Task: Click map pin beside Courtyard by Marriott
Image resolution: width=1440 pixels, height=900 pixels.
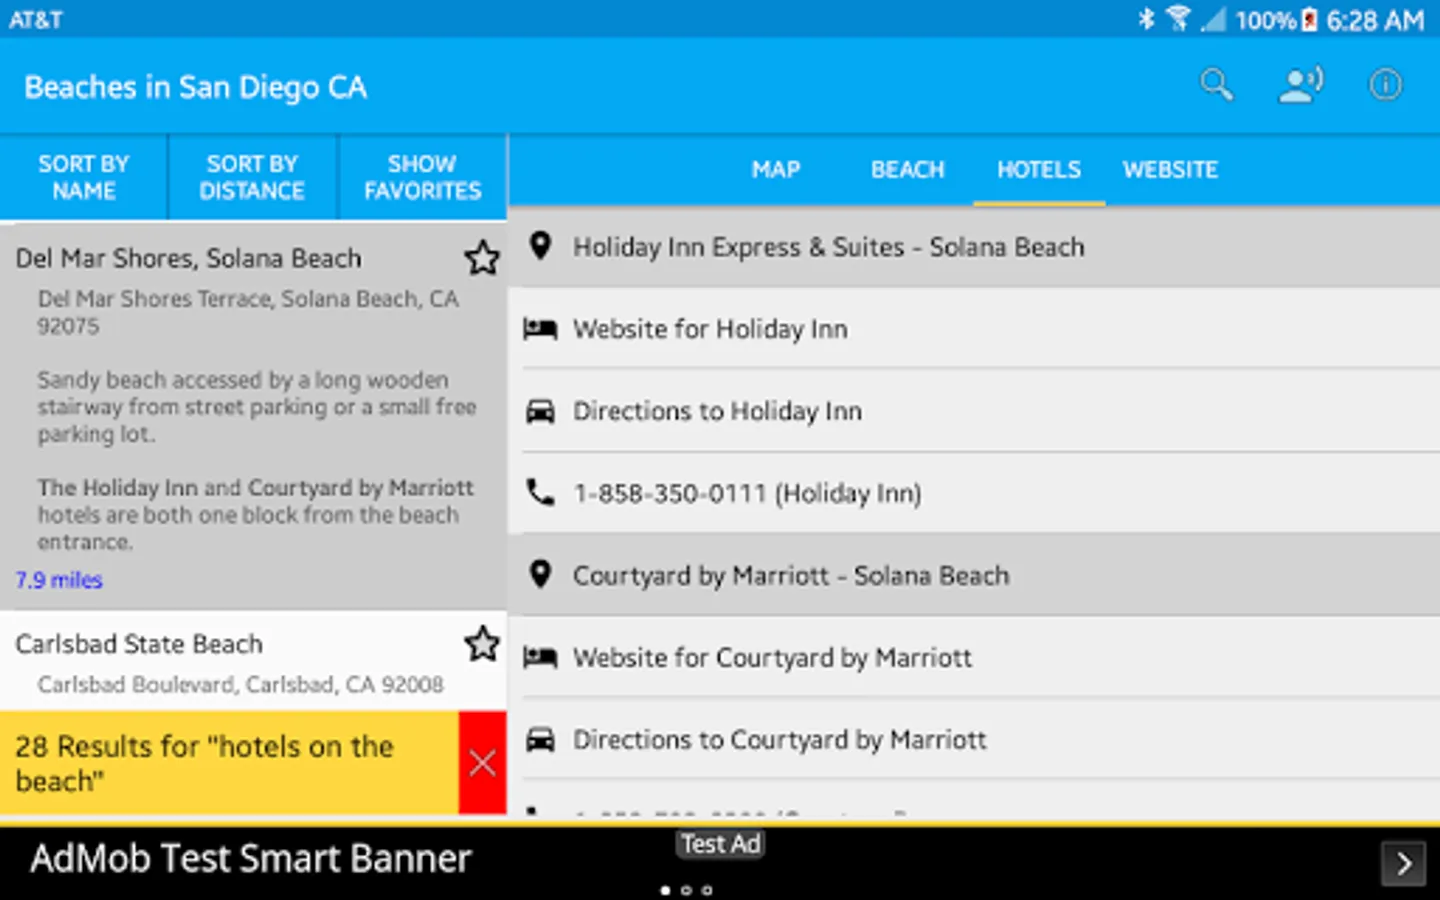Action: pos(540,574)
